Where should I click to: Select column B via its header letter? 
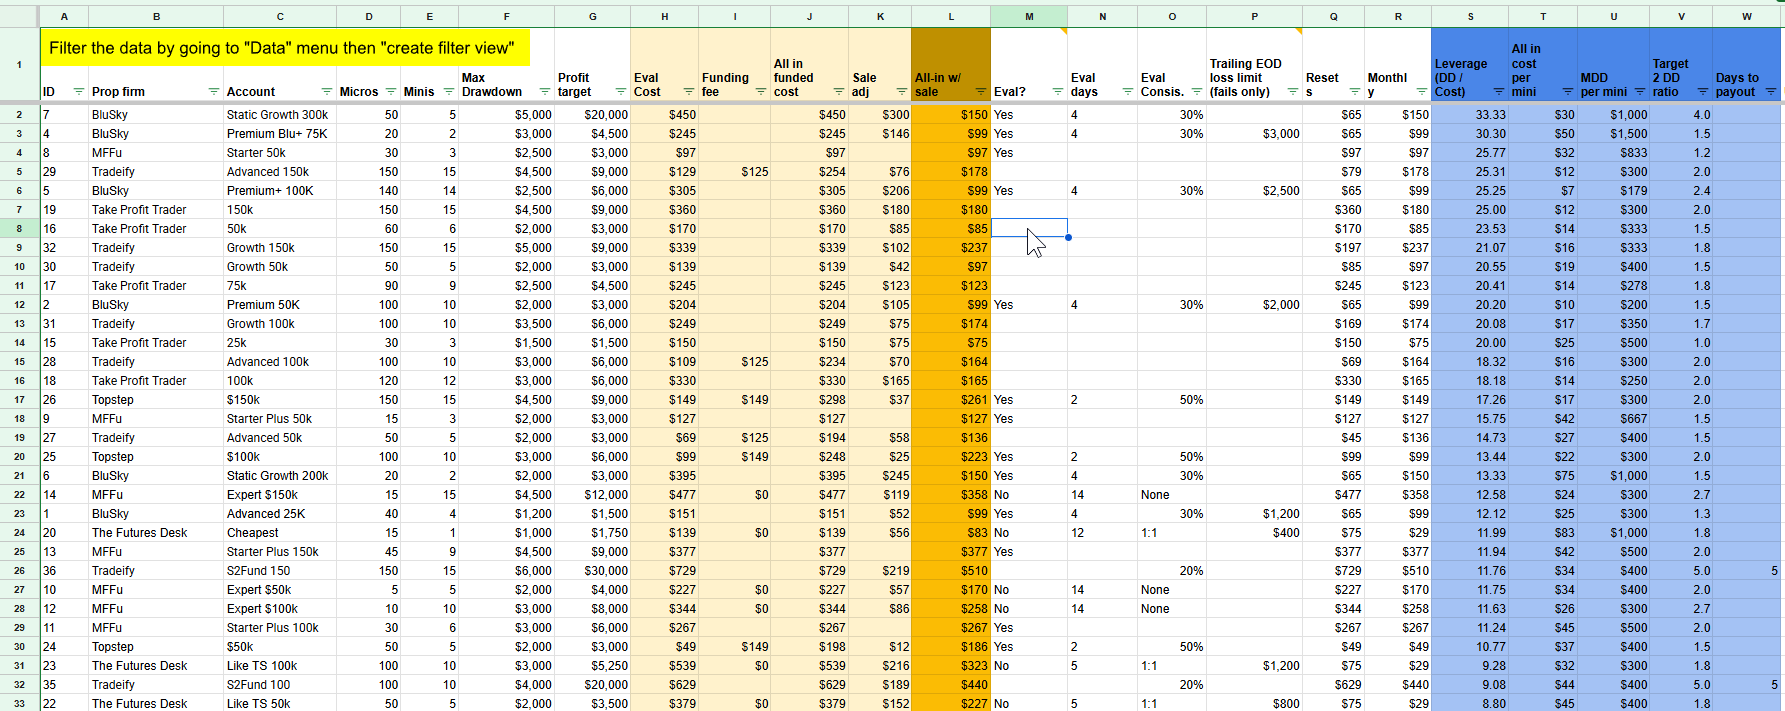156,16
